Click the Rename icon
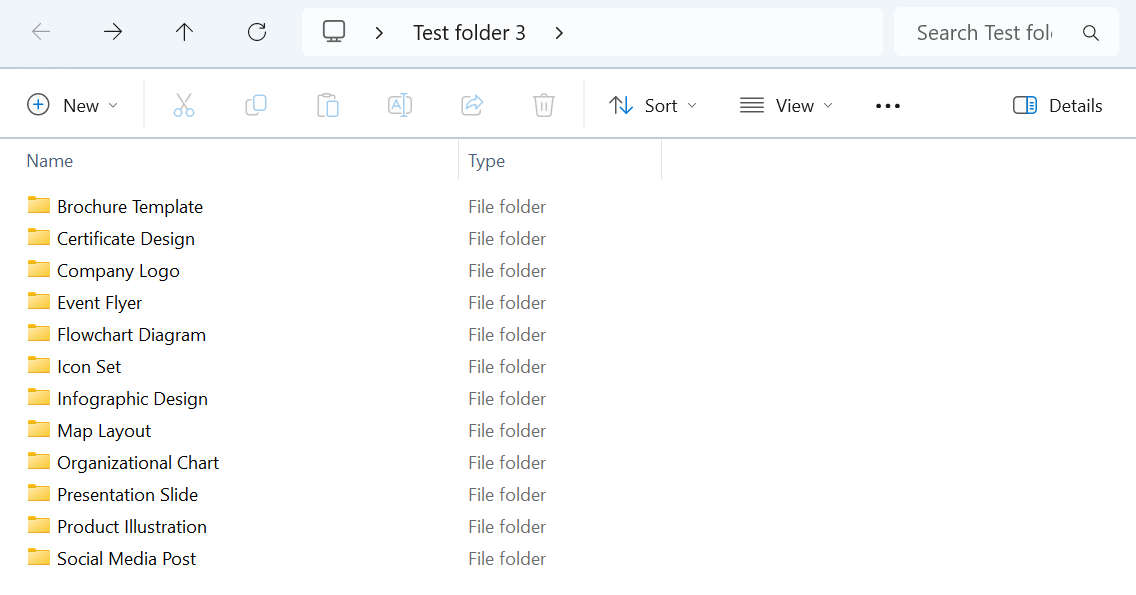The height and width of the screenshot is (595, 1136). point(400,104)
